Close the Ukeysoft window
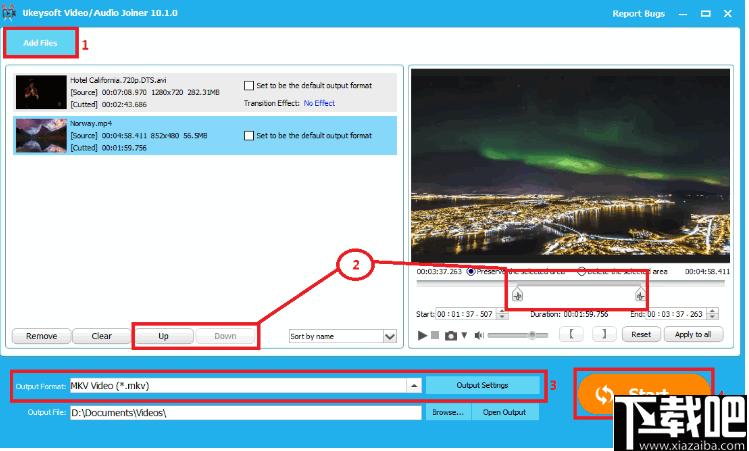Screen dimensions: 749x451 (728, 14)
